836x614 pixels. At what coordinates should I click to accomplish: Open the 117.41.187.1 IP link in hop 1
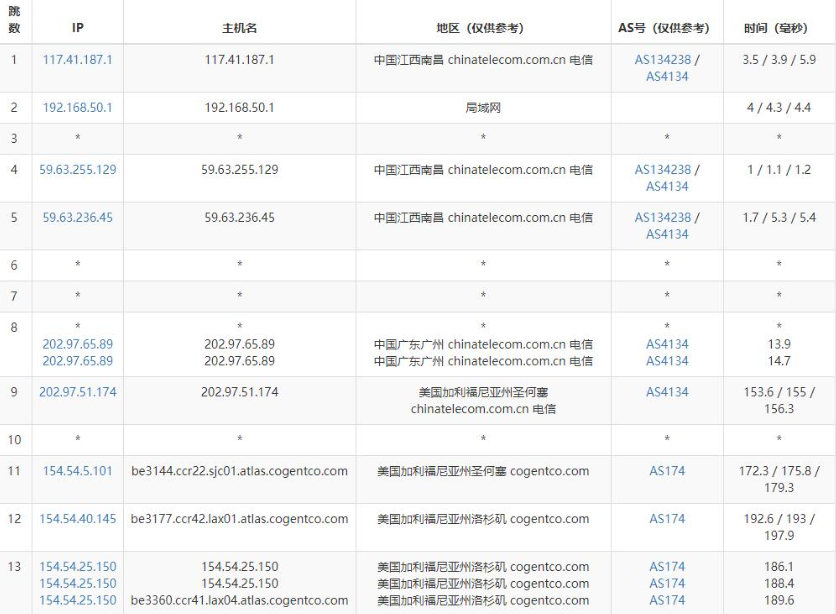point(77,60)
